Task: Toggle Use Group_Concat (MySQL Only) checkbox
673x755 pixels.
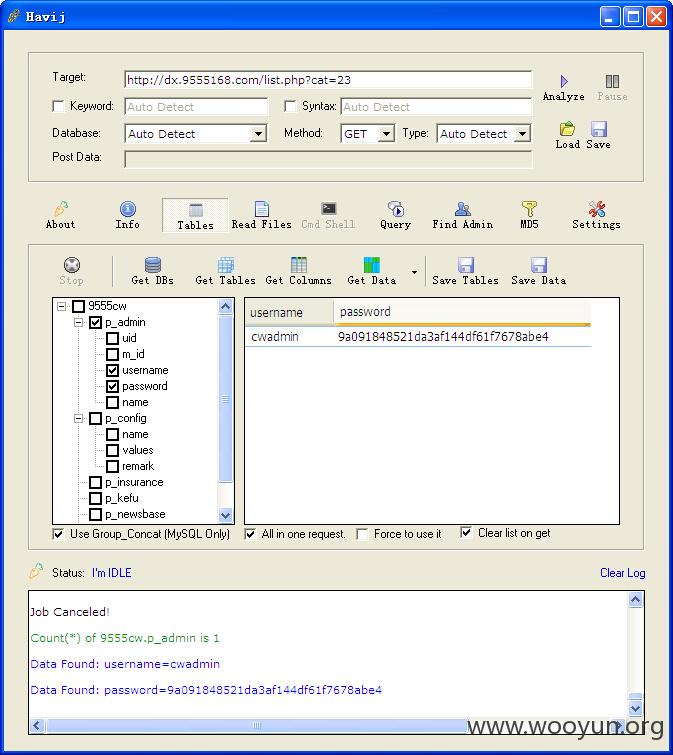Action: tap(58, 534)
